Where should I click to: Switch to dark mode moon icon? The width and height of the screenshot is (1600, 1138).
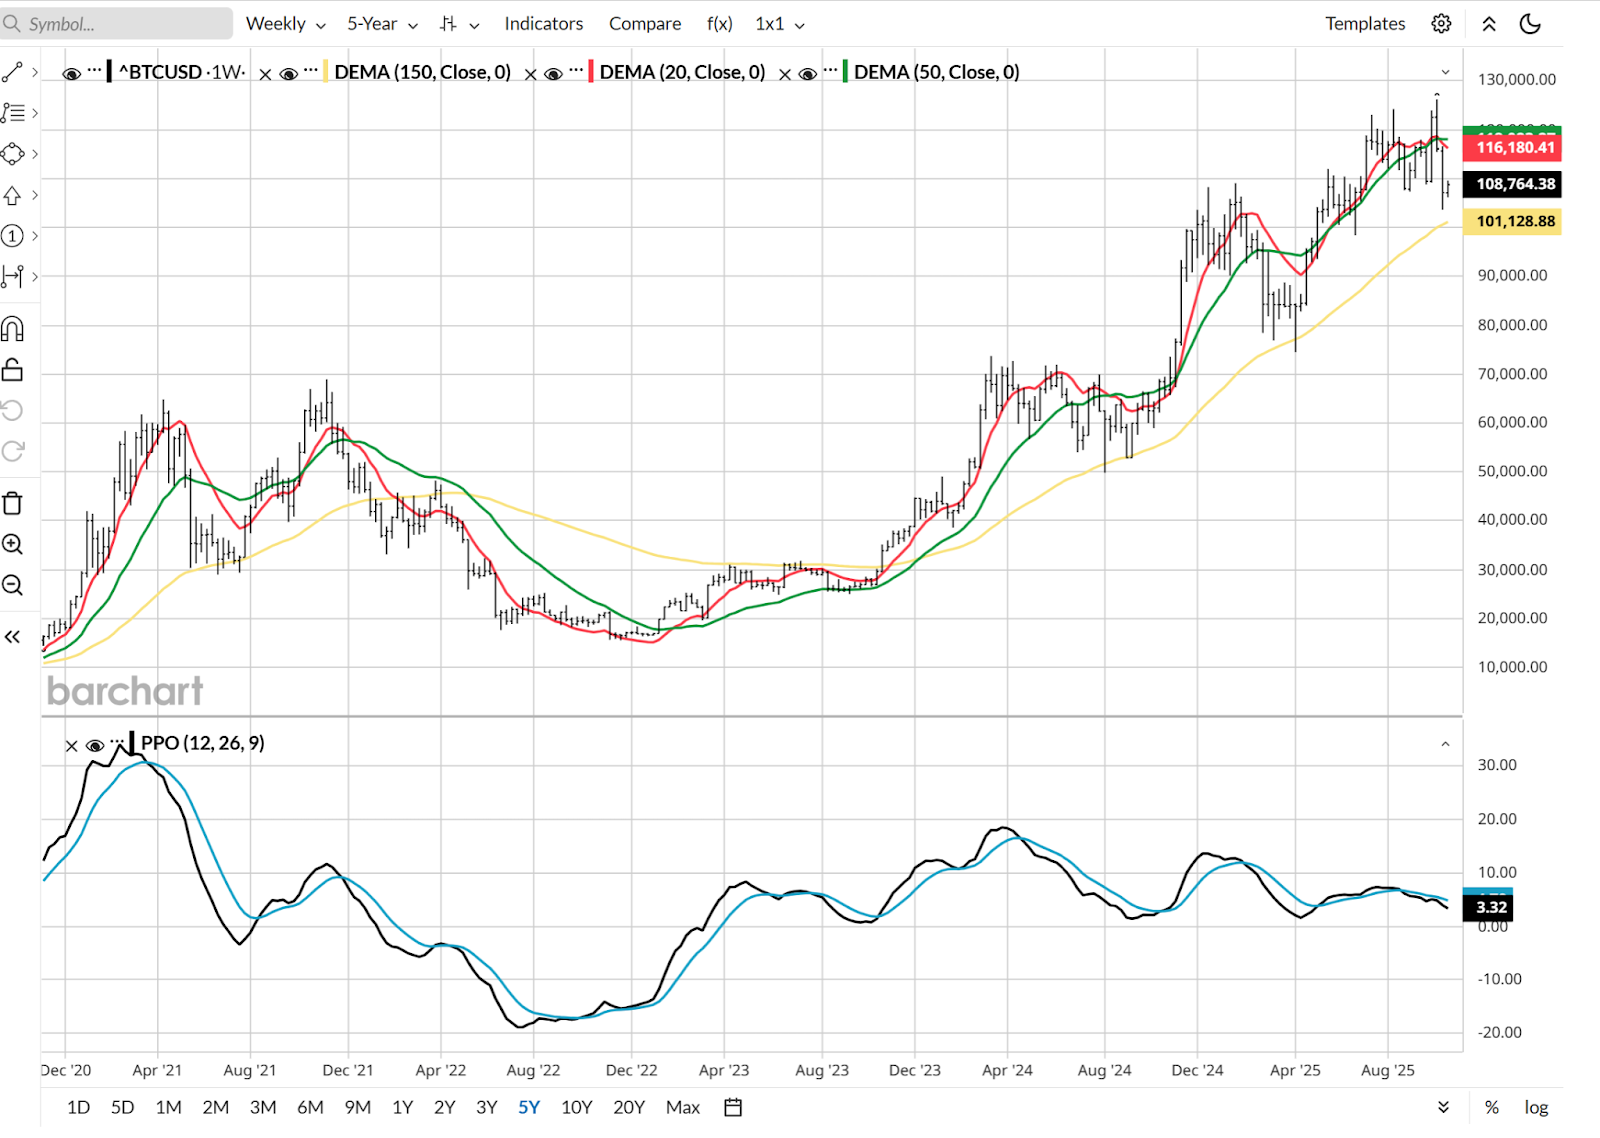[1530, 24]
